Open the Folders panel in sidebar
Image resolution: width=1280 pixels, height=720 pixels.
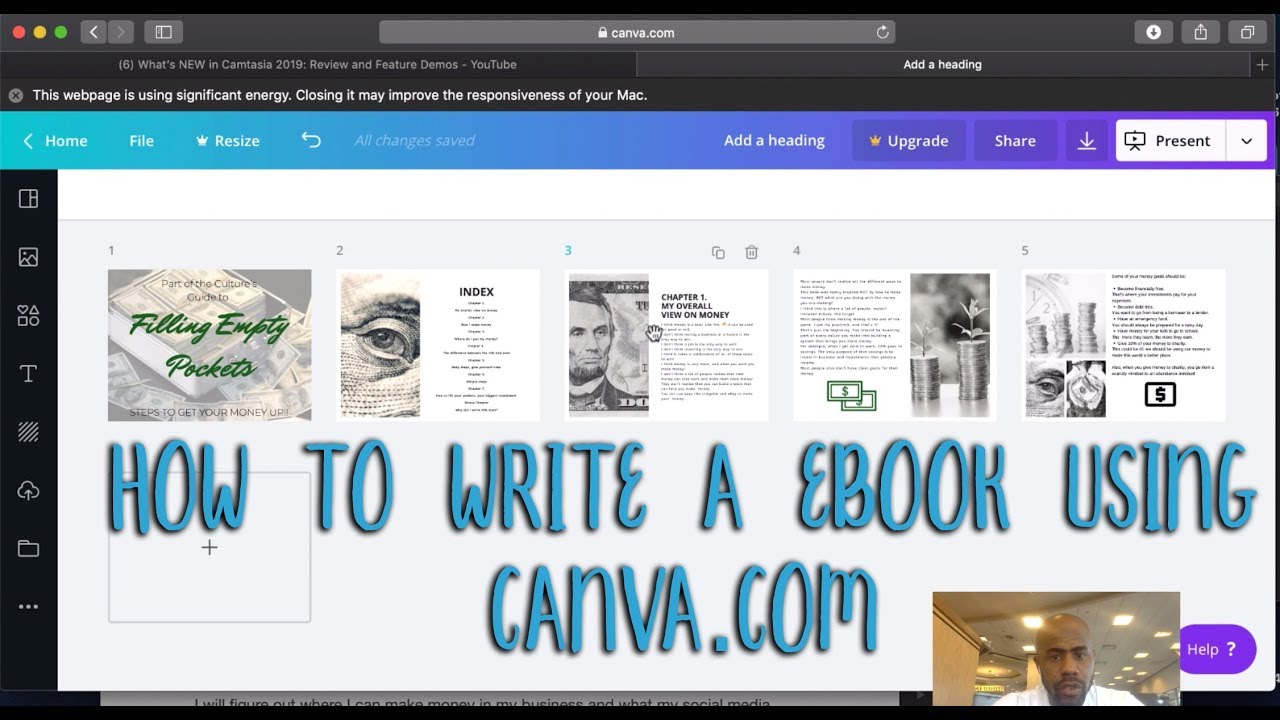28,548
